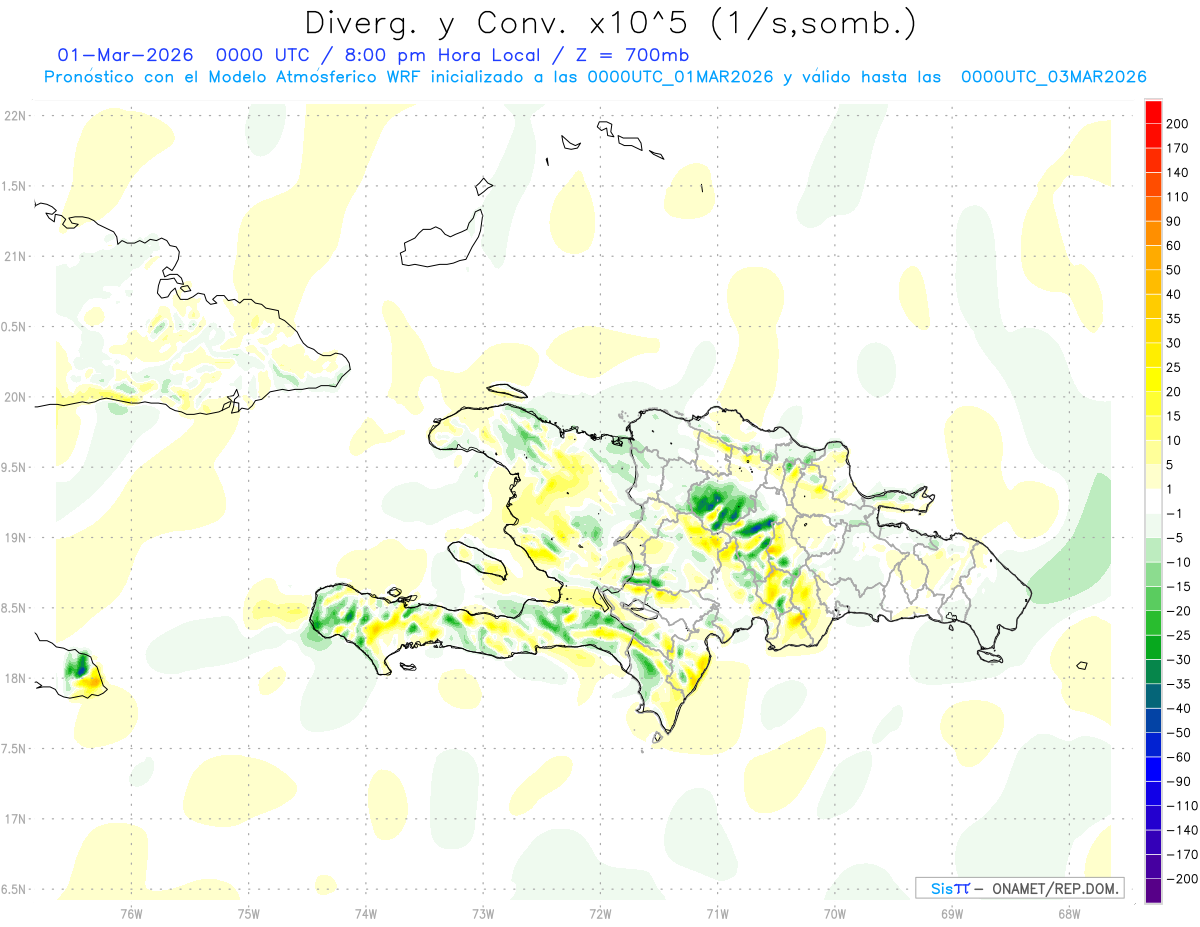
Task: Click the "69W" longitude label
Action: click(951, 914)
